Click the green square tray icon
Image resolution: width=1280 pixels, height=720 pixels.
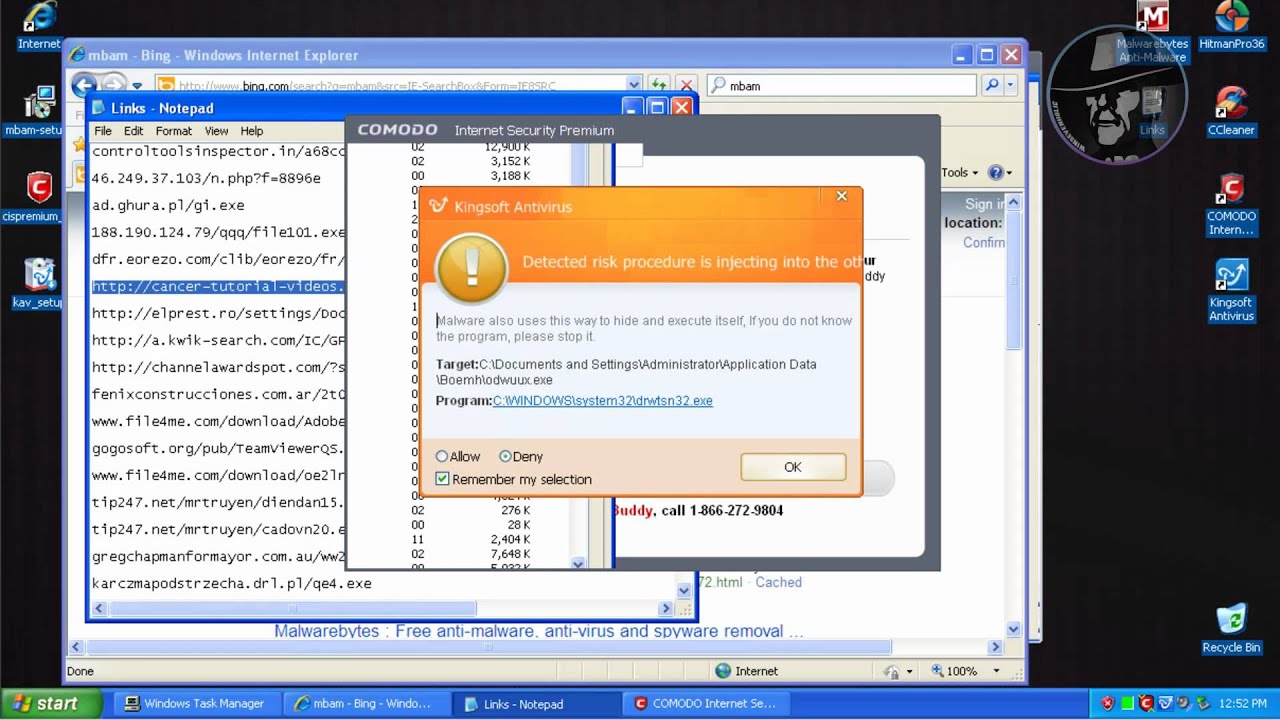(x=1127, y=704)
